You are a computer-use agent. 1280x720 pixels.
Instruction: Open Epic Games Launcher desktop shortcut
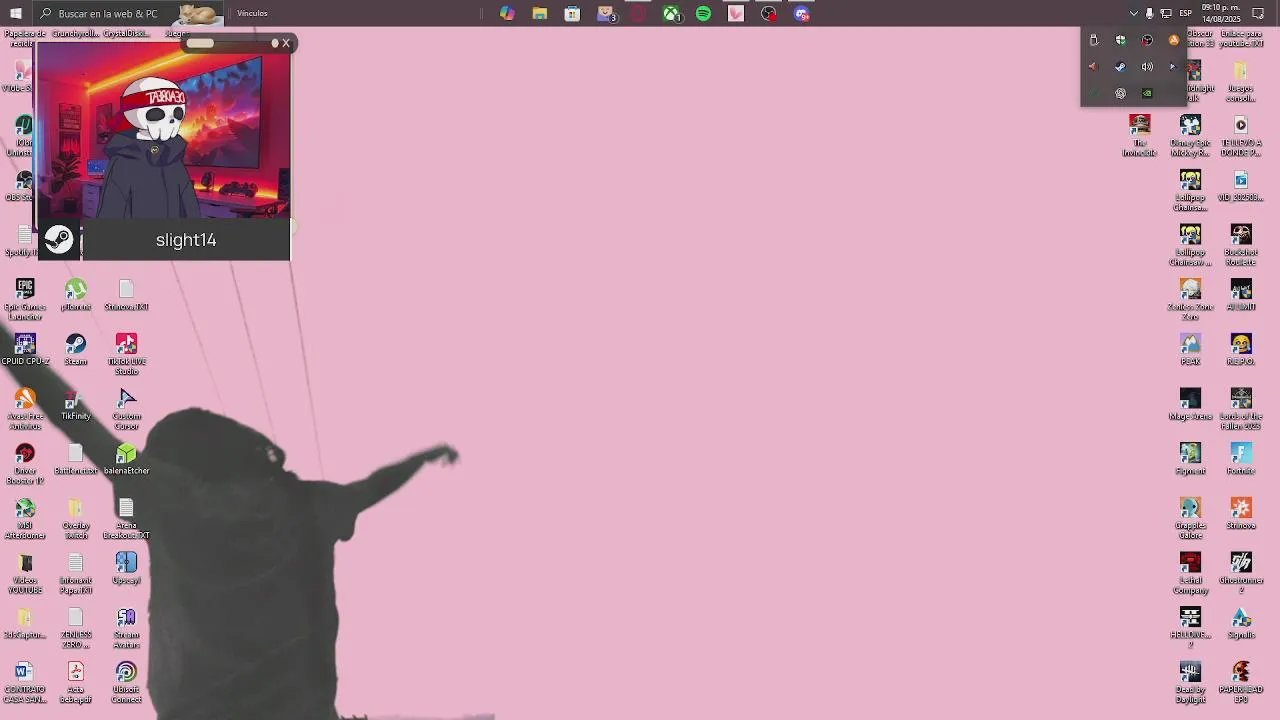tap(25, 299)
